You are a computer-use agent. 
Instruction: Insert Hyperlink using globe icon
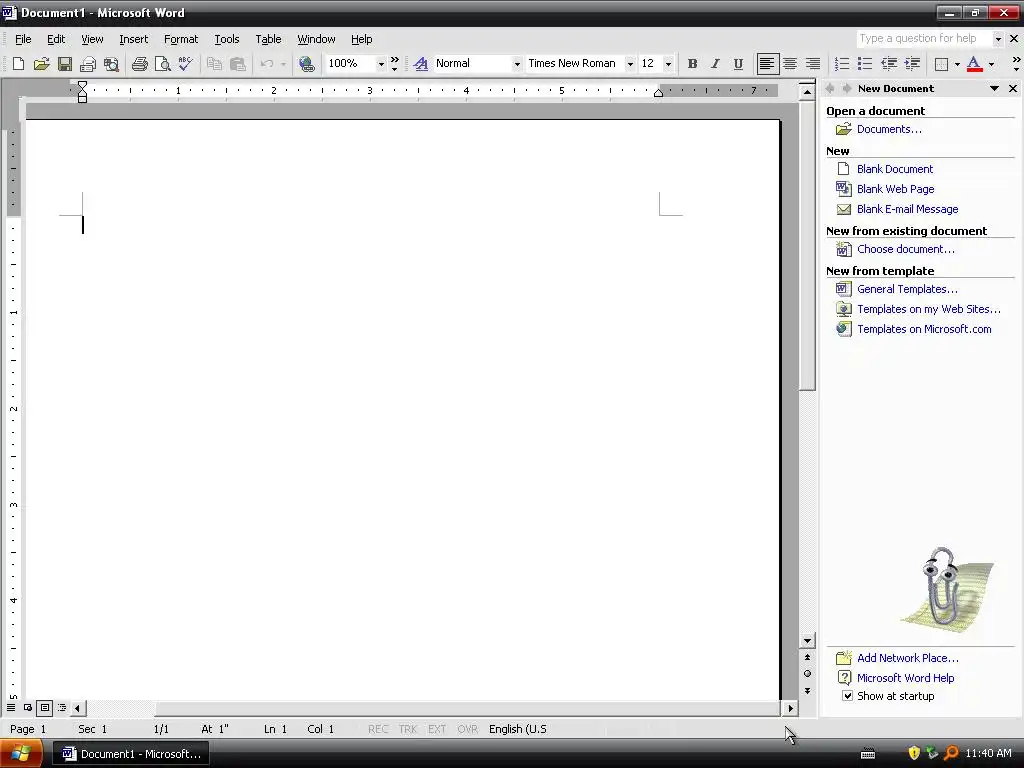[x=306, y=64]
